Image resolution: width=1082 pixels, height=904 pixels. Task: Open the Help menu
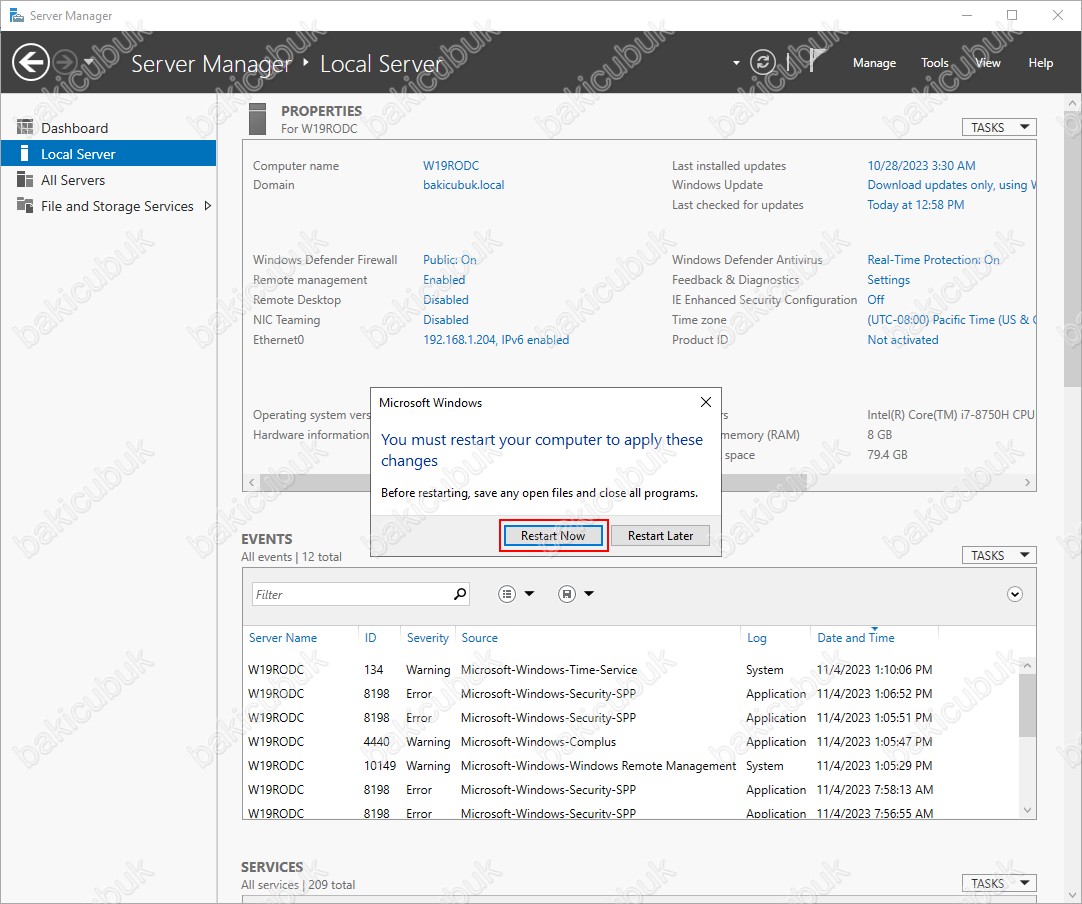point(1041,63)
